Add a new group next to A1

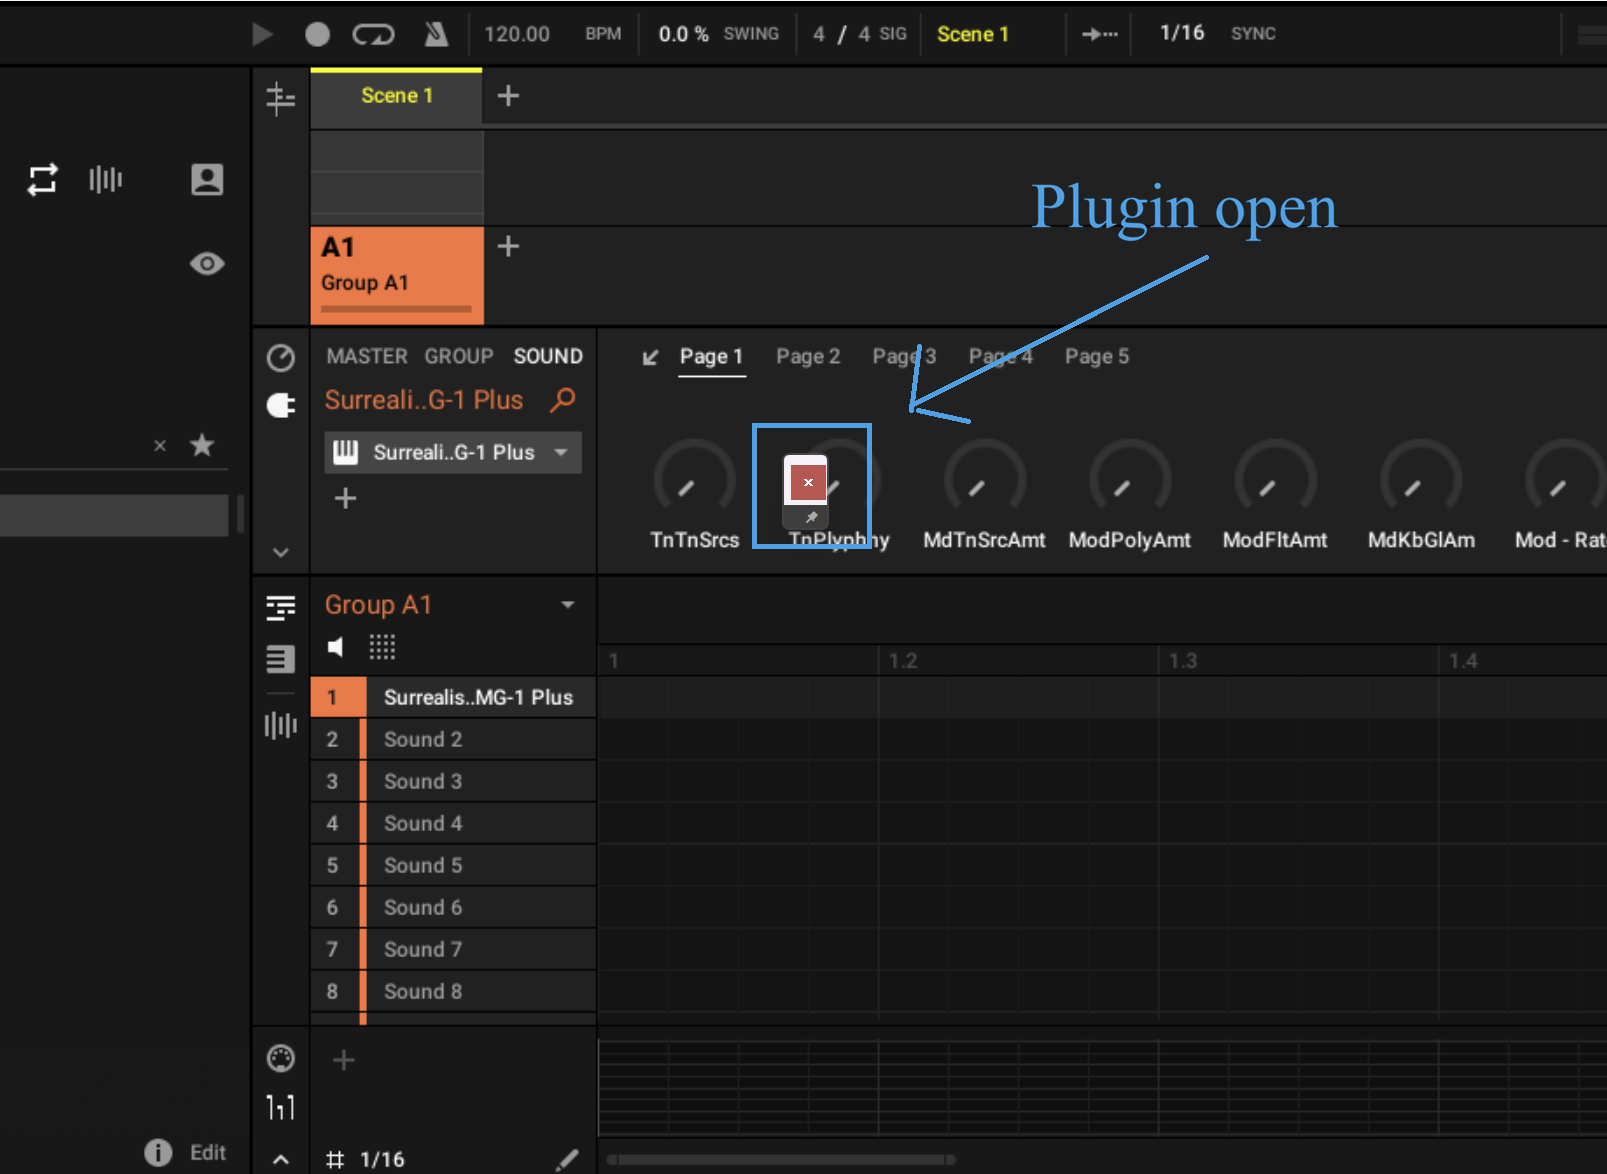[508, 246]
